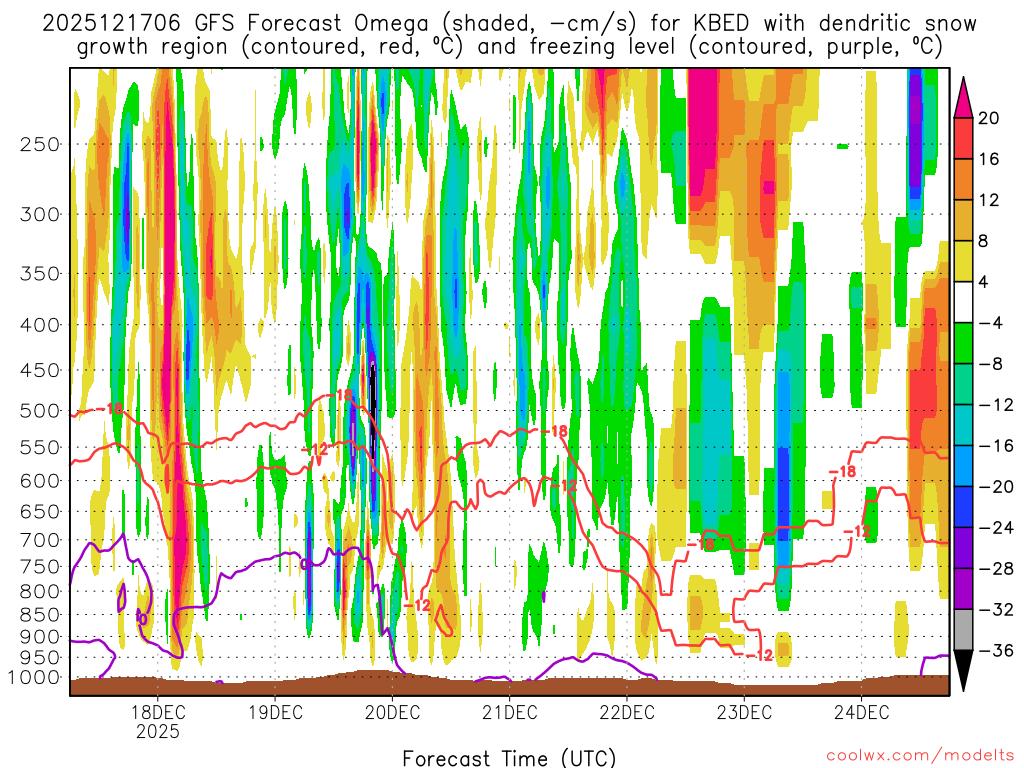Click the 850 pressure level label

pyautogui.click(x=40, y=615)
